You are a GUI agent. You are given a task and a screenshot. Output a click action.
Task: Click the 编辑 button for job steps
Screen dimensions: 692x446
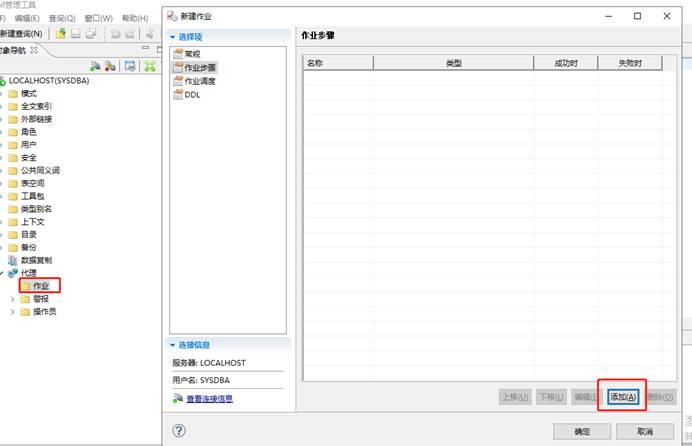[587, 397]
